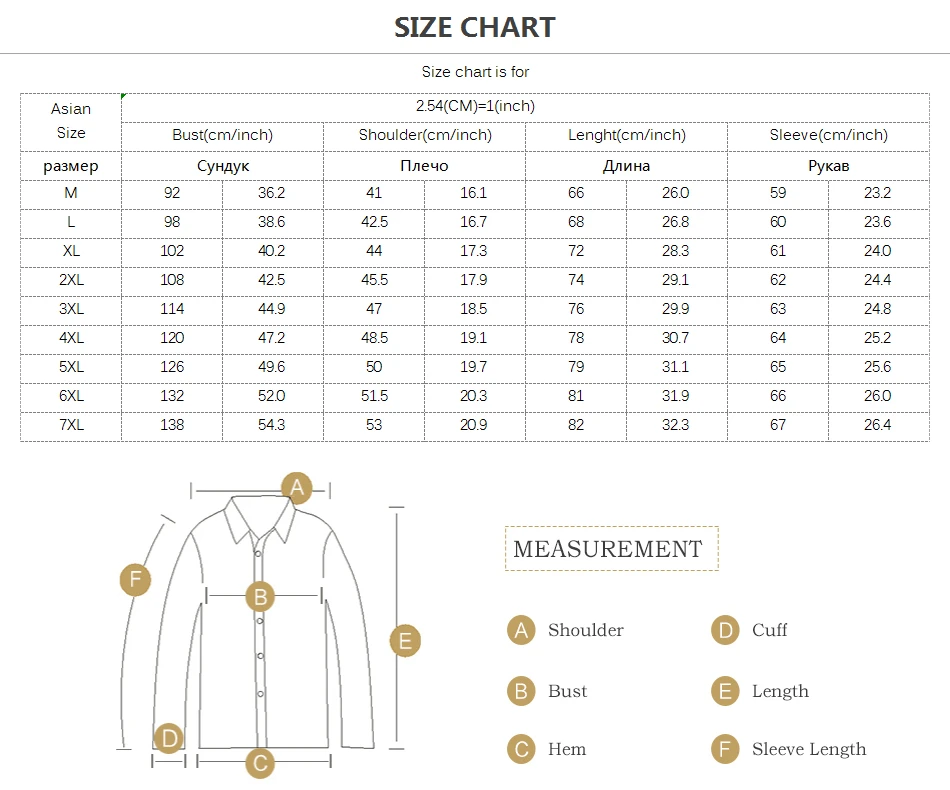Image resolution: width=950 pixels, height=790 pixels.
Task: Click the A marker above the shirt collar
Action: pyautogui.click(x=296, y=488)
